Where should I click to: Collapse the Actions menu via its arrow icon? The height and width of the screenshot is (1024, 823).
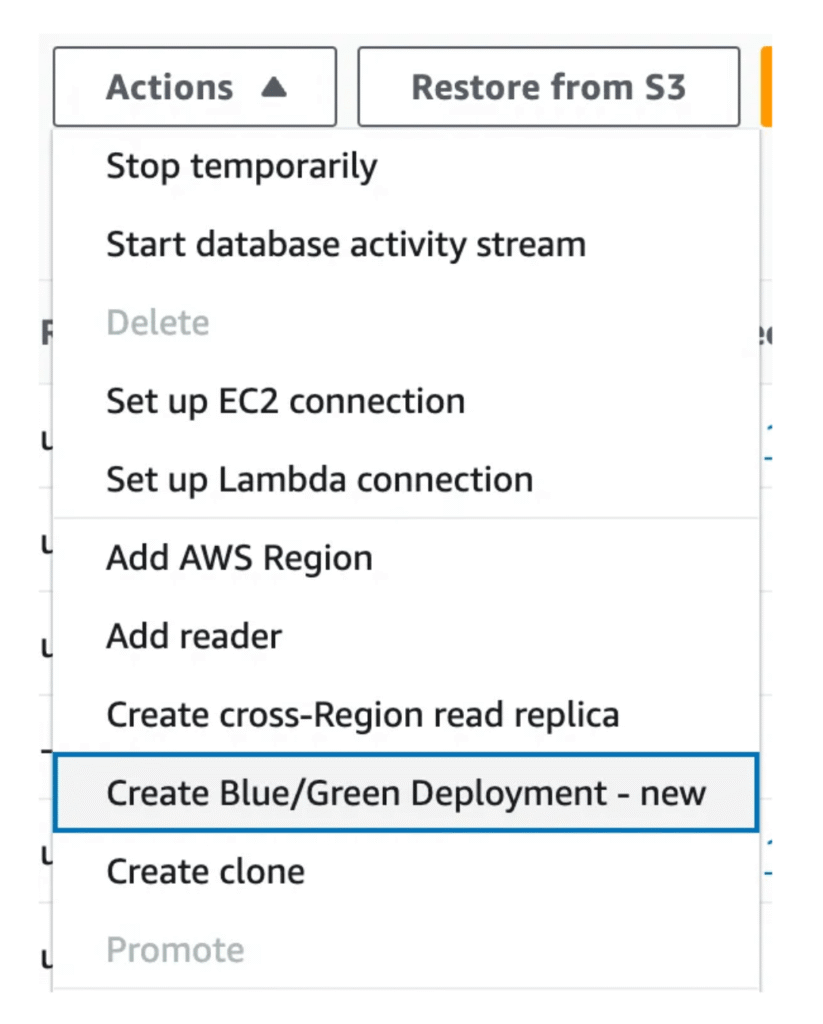pyautogui.click(x=273, y=88)
